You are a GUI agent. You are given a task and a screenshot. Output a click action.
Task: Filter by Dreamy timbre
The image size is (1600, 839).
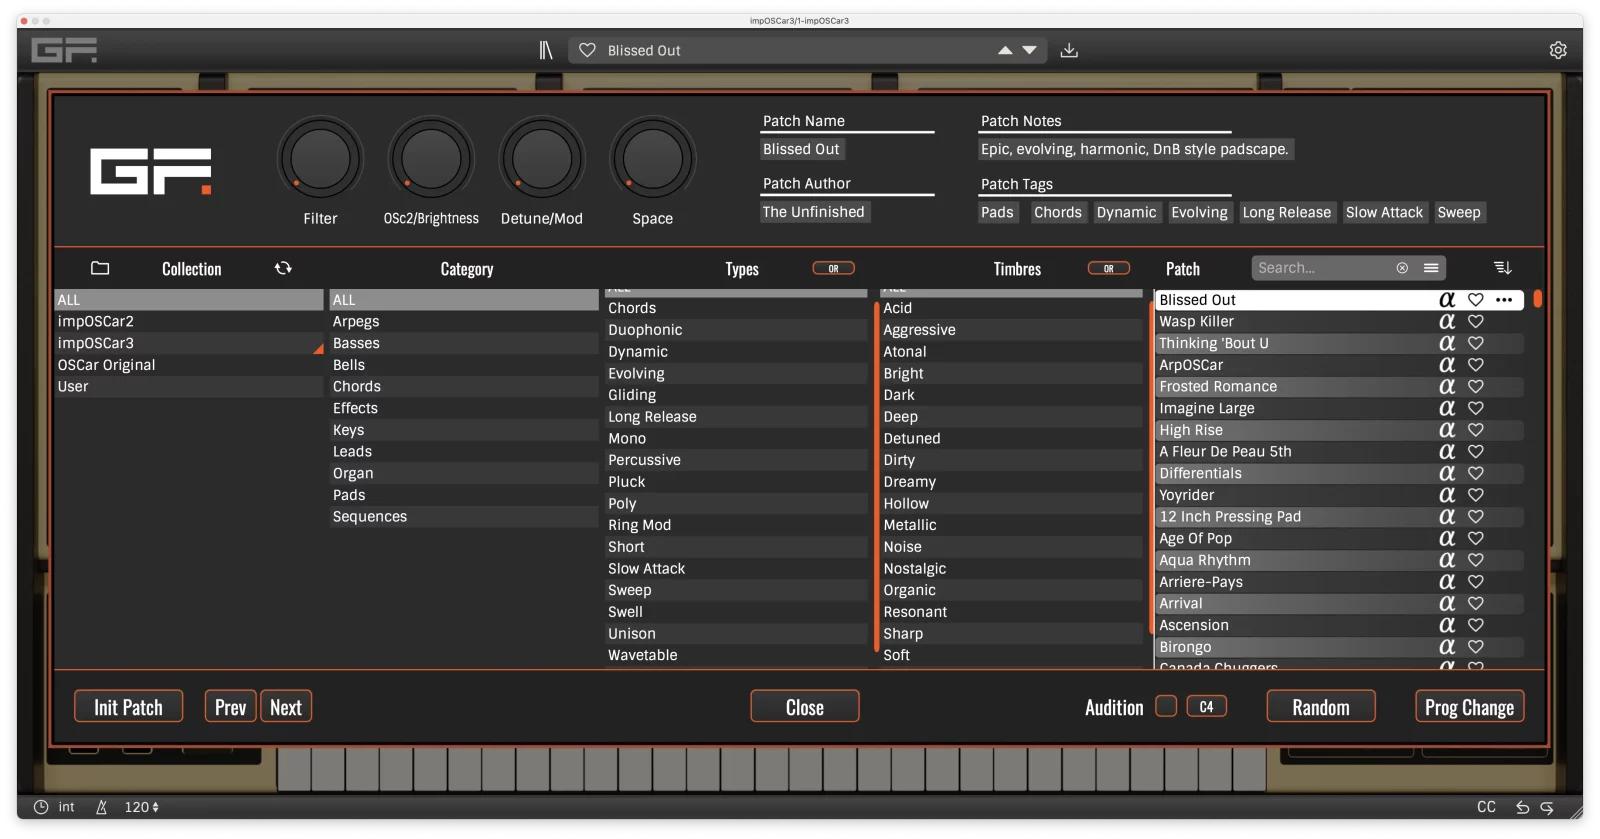coord(1011,481)
